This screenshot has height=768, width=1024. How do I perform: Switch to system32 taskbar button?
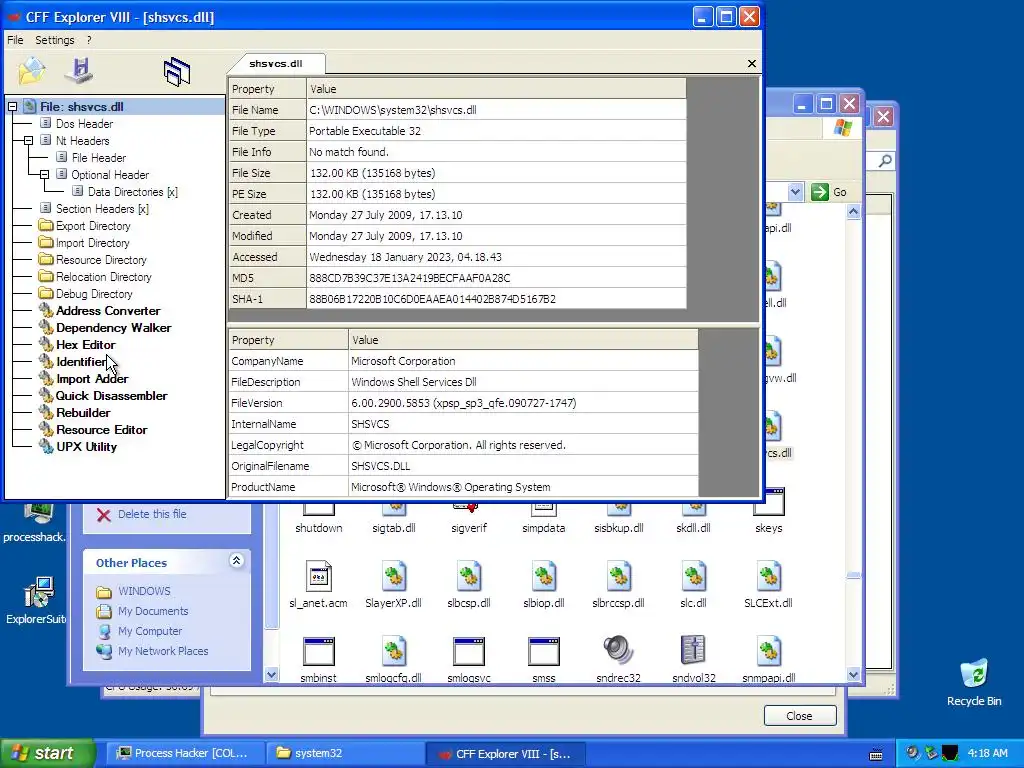click(345, 754)
